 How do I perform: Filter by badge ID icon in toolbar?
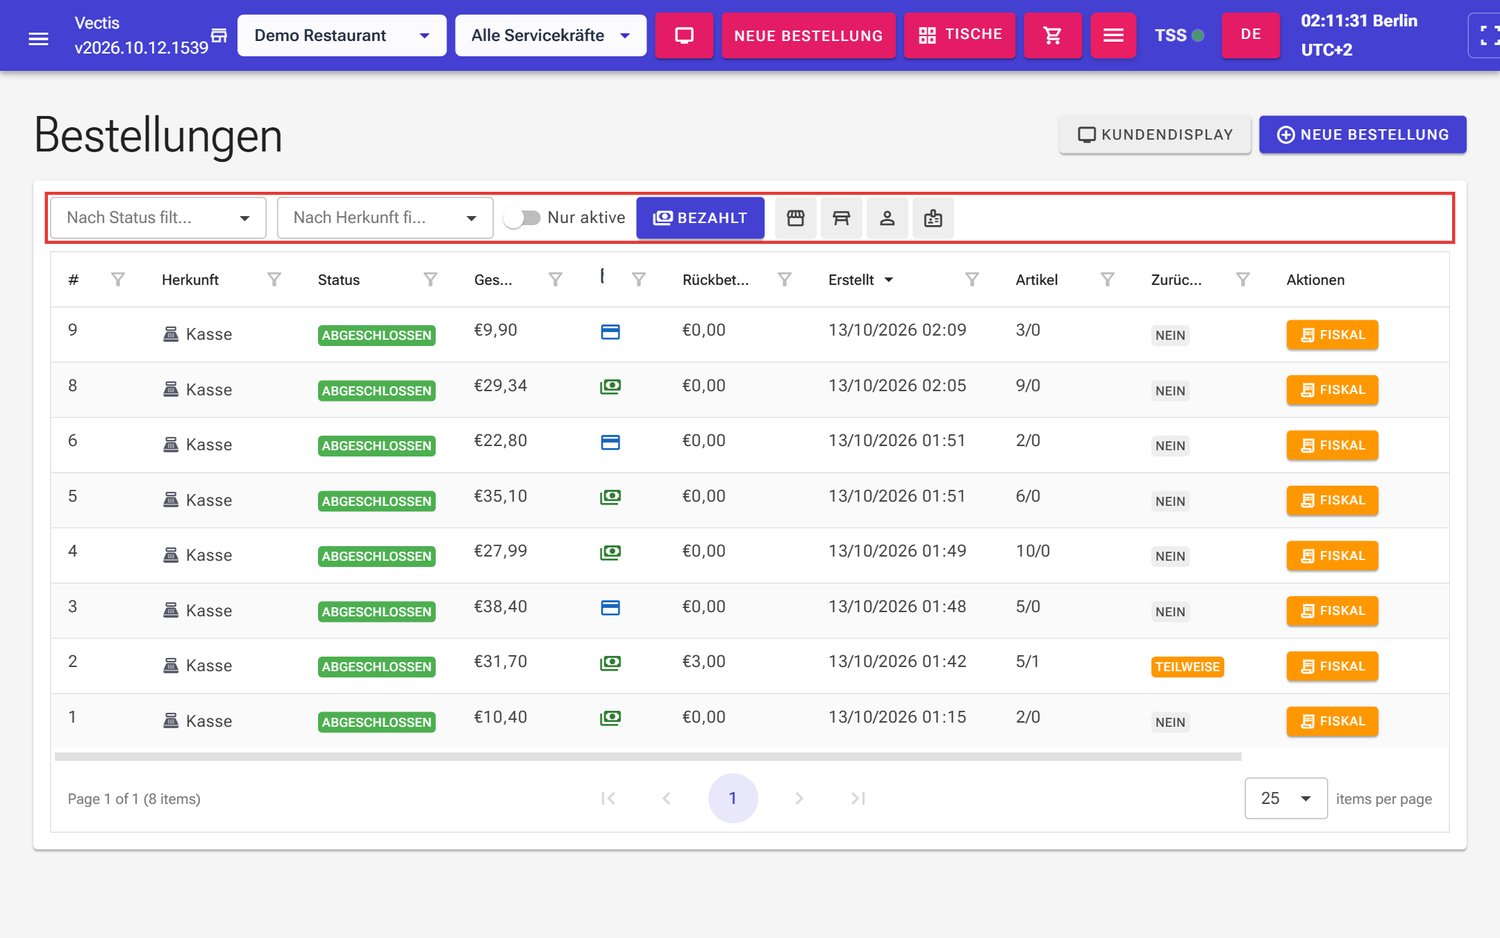click(x=933, y=218)
